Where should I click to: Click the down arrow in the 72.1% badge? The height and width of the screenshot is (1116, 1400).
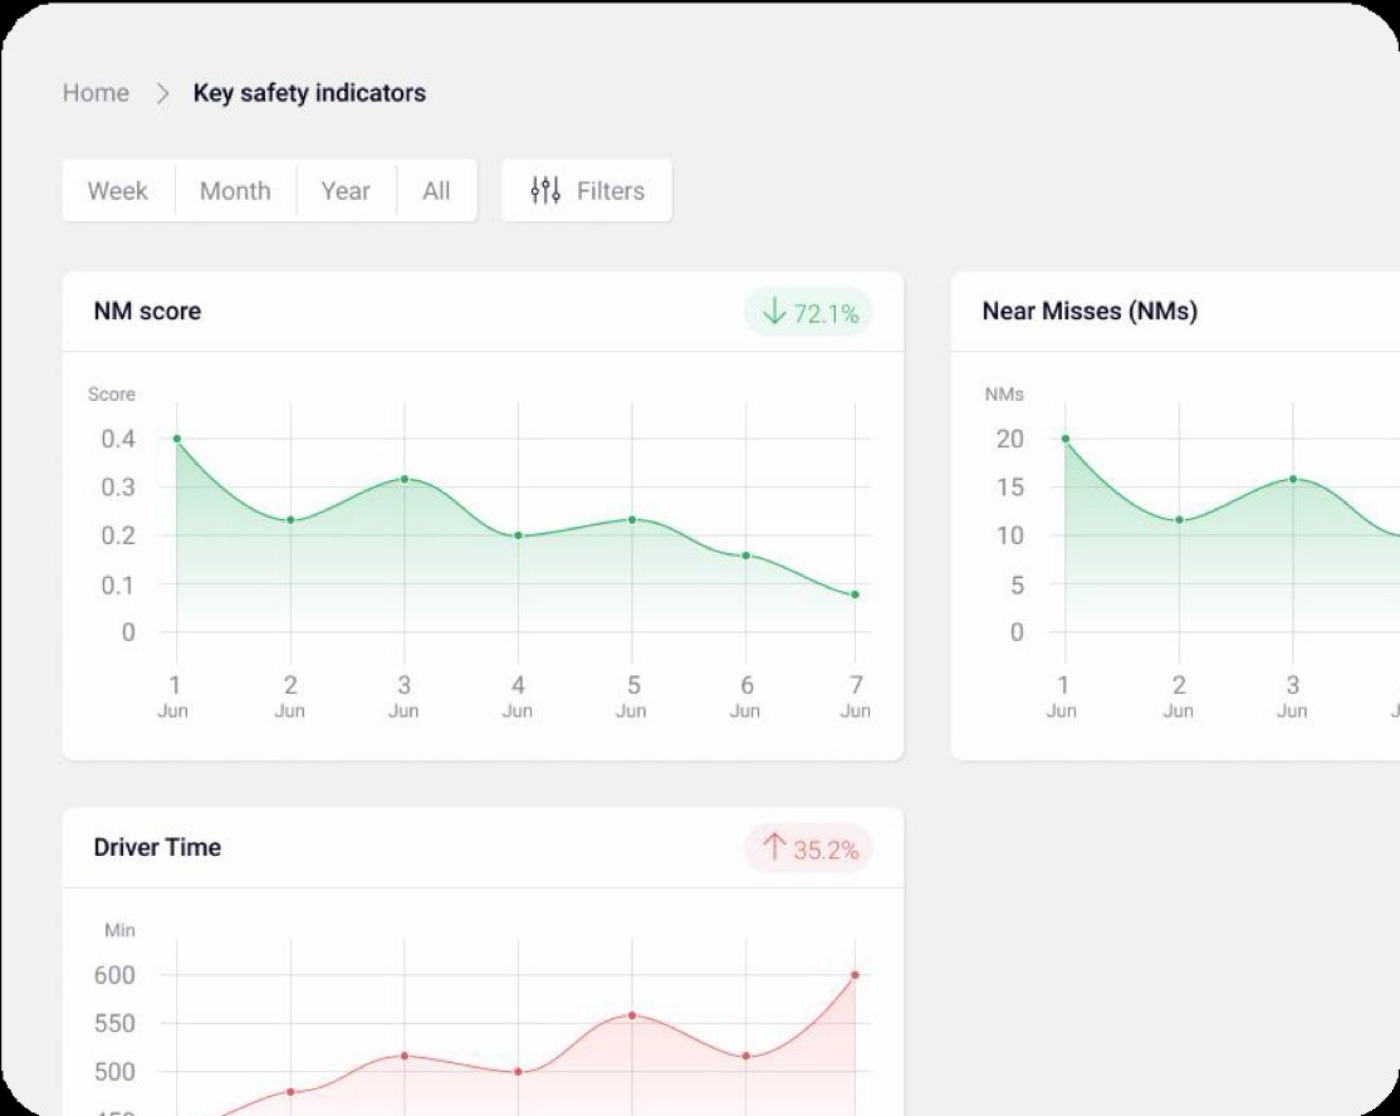pyautogui.click(x=774, y=312)
